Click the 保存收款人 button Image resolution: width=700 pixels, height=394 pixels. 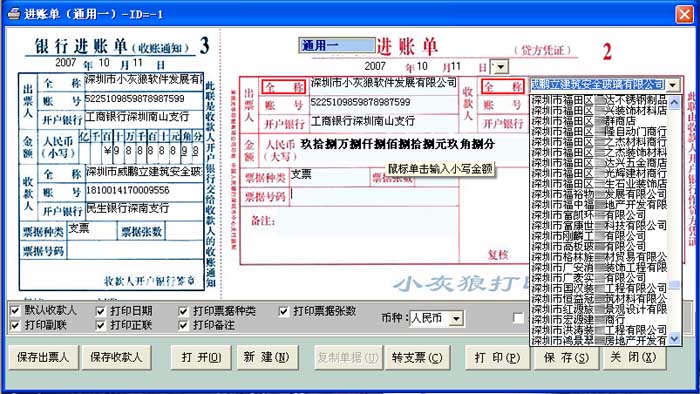[116, 357]
